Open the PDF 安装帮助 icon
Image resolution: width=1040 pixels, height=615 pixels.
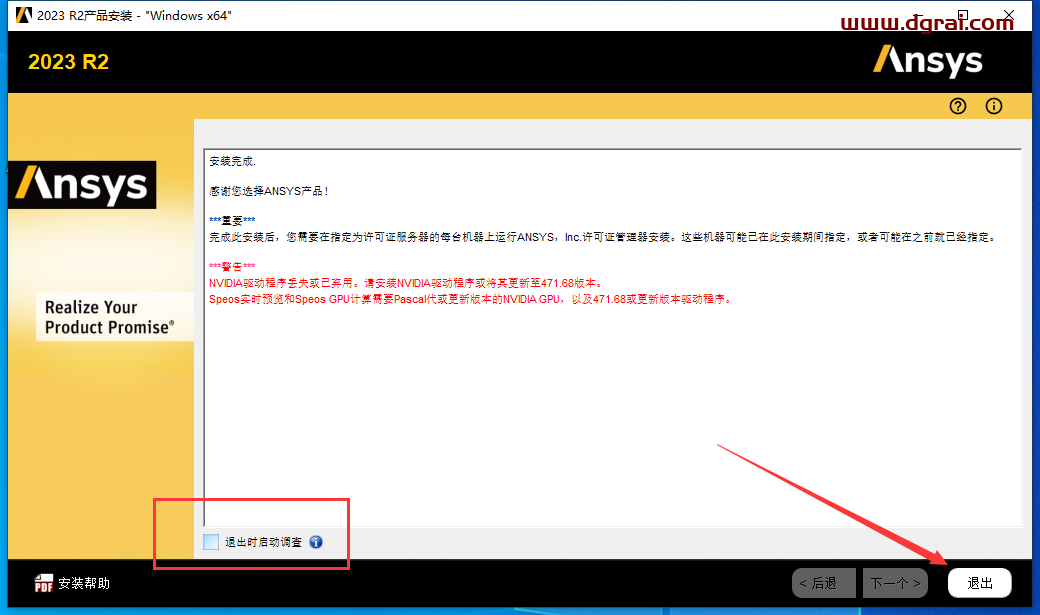tap(43, 583)
